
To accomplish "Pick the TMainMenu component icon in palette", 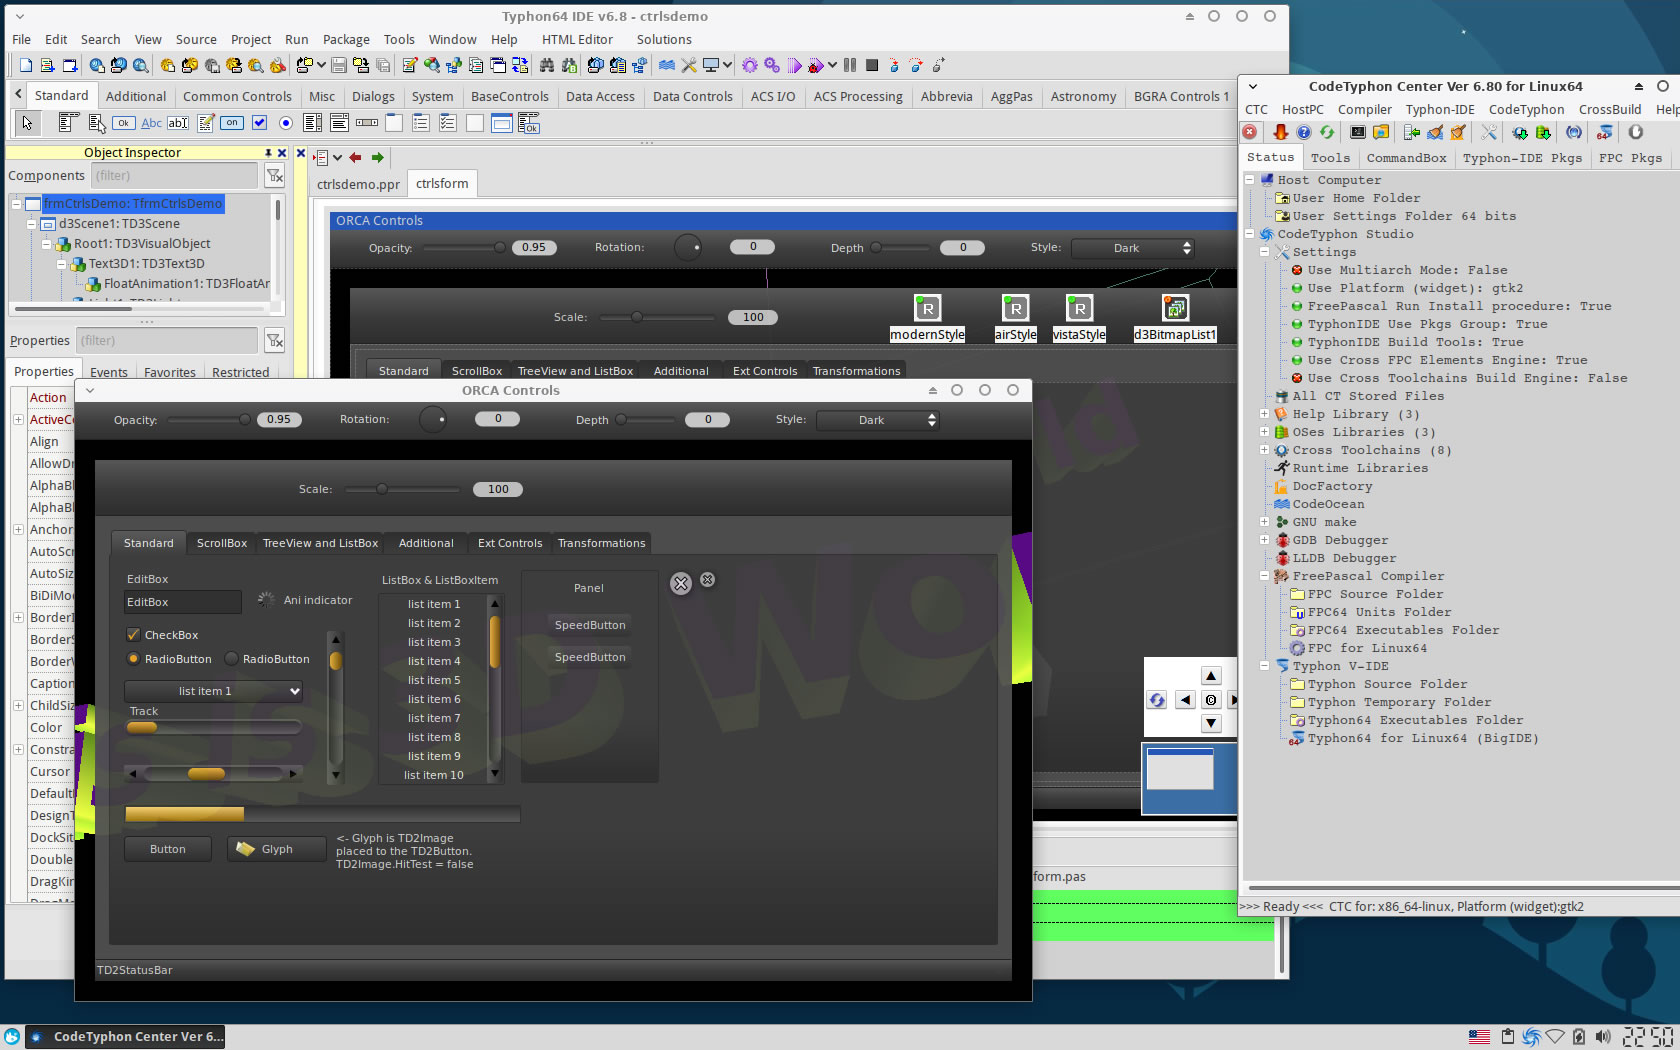I will (68, 123).
